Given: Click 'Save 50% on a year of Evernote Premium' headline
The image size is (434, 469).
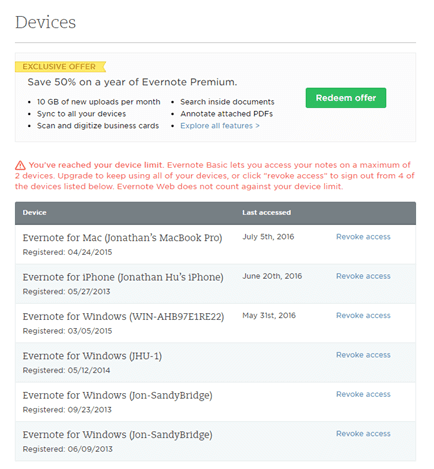Looking at the screenshot, I should tap(132, 82).
